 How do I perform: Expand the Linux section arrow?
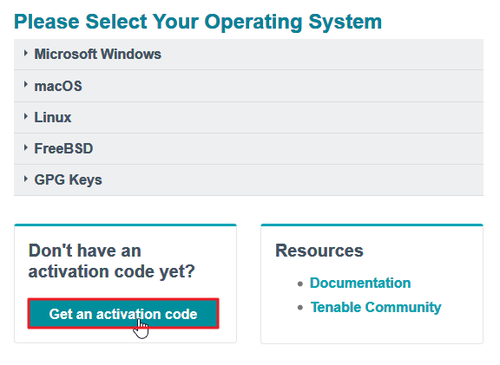[x=25, y=116]
